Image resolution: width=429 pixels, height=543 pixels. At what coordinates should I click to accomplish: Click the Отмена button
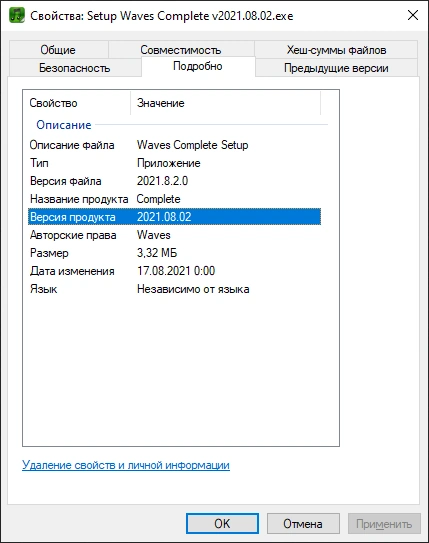303,524
